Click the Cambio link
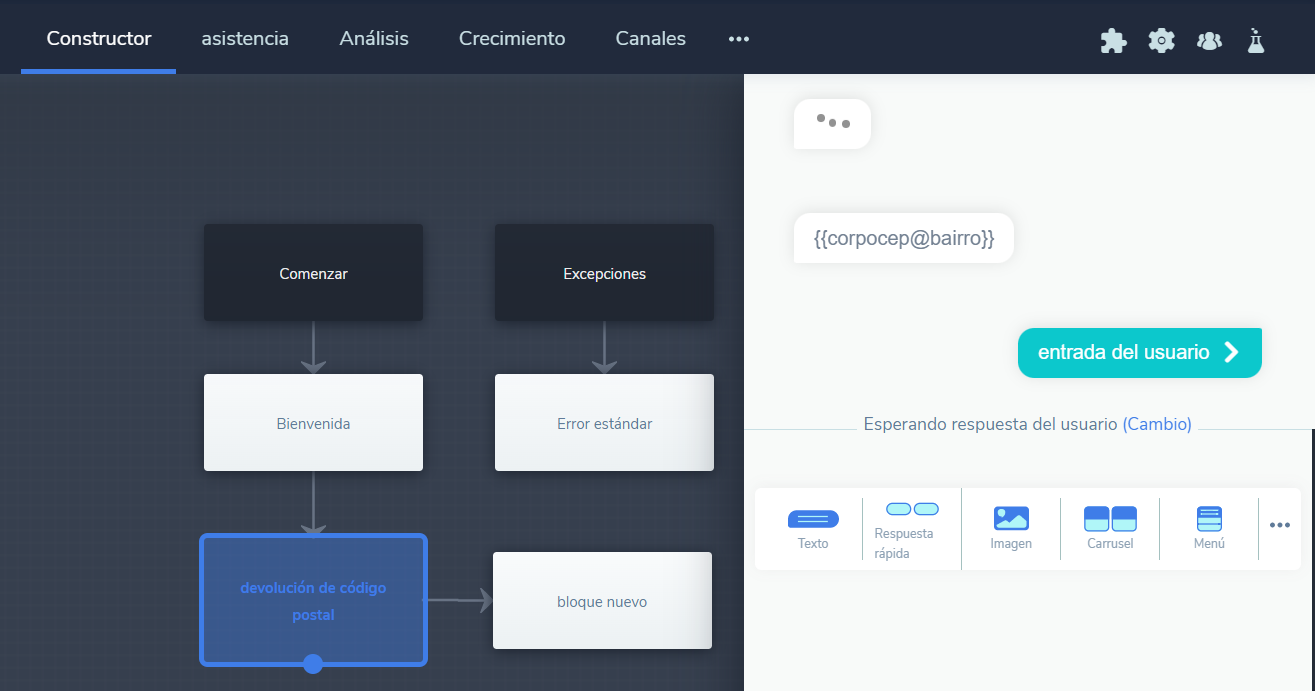Viewport: 1315px width, 691px height. [x=1157, y=424]
